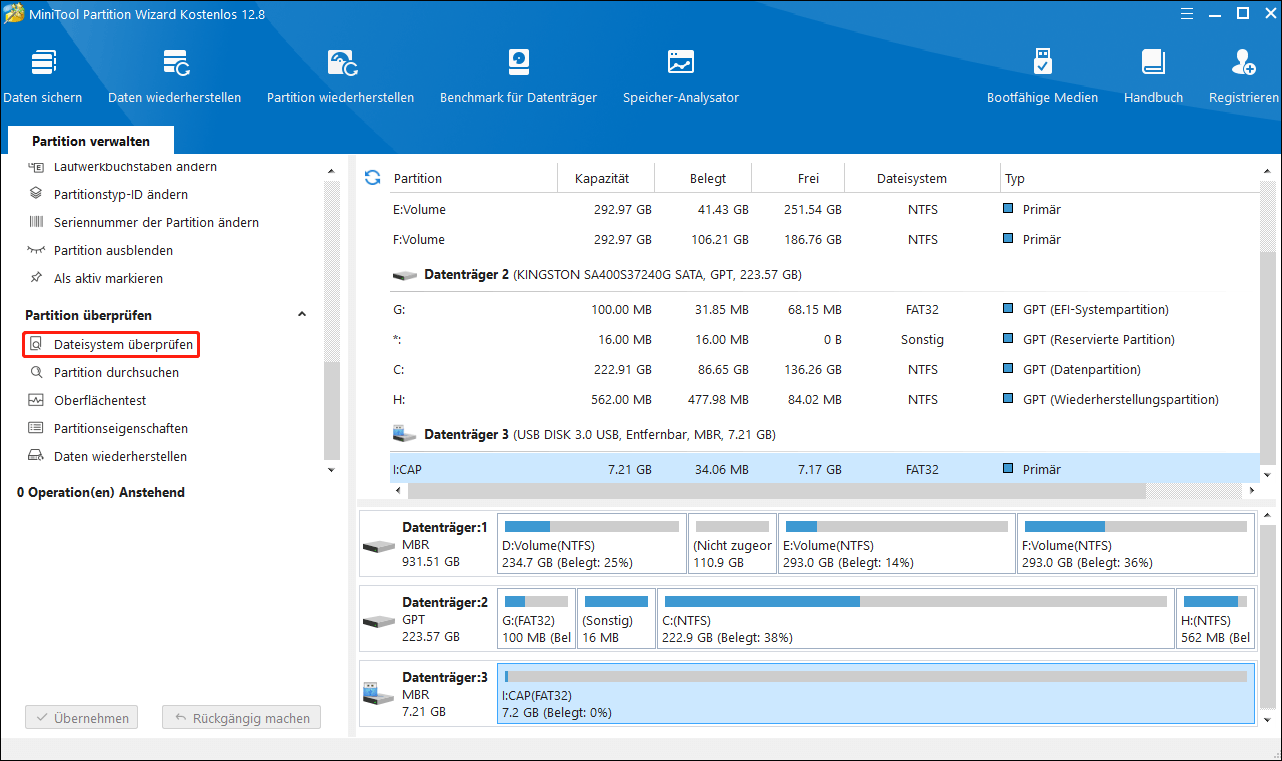Launch Daten wiederherstellen from the top toolbar
The image size is (1282, 761).
(175, 76)
